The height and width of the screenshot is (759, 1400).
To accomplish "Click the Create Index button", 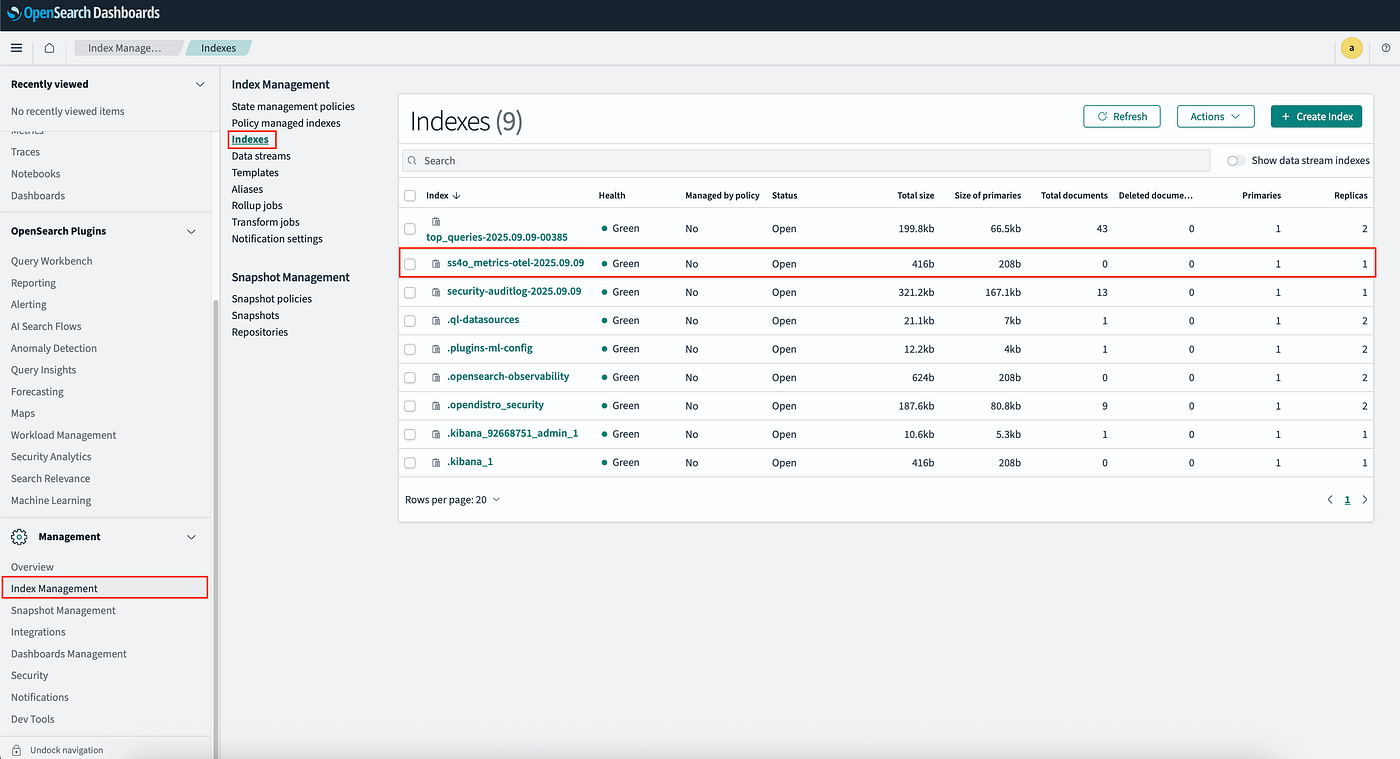I will click(1316, 116).
